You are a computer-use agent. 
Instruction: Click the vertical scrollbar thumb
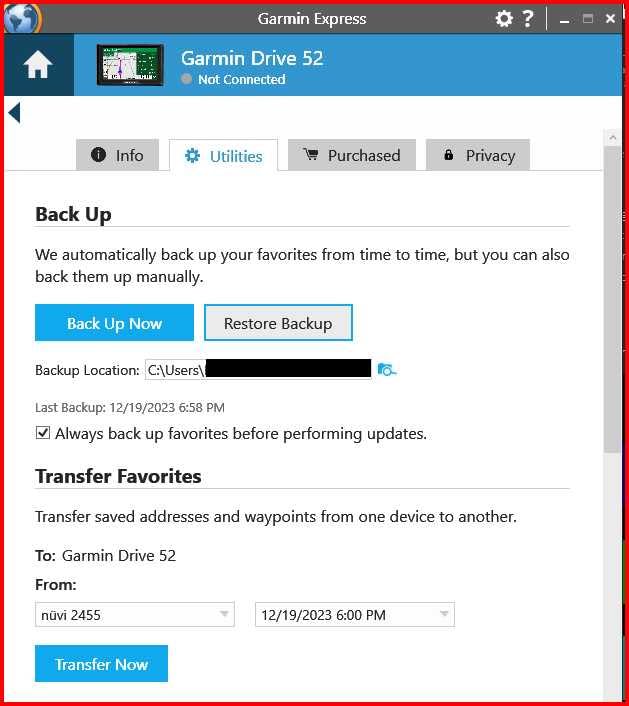(x=612, y=299)
